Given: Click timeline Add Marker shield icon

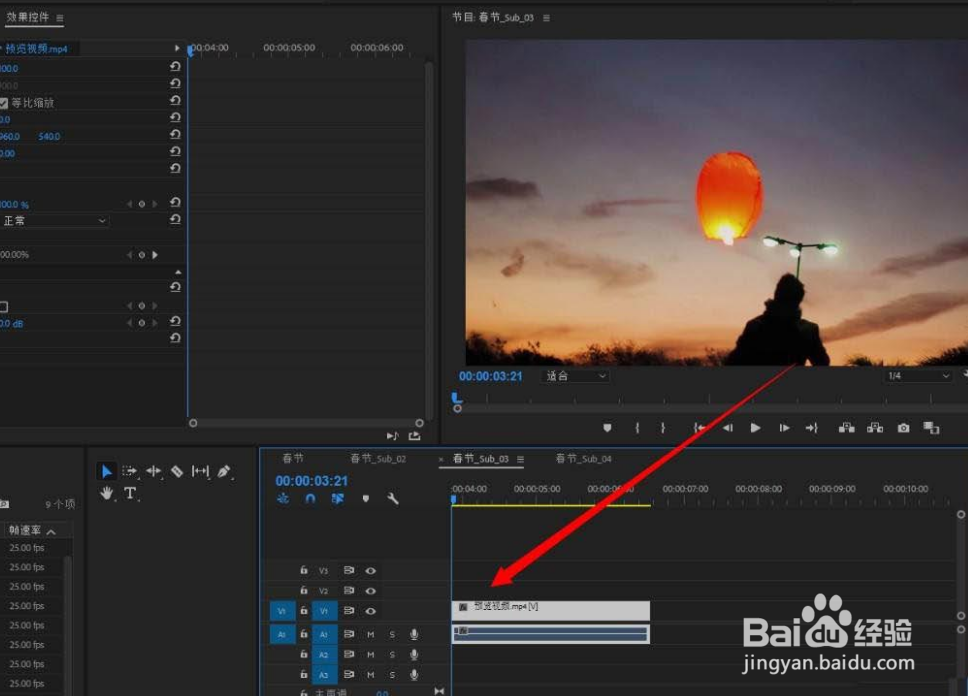Looking at the screenshot, I should point(365,498).
